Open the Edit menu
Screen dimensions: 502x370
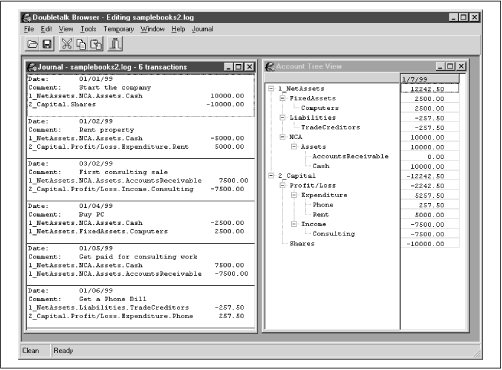[x=46, y=29]
